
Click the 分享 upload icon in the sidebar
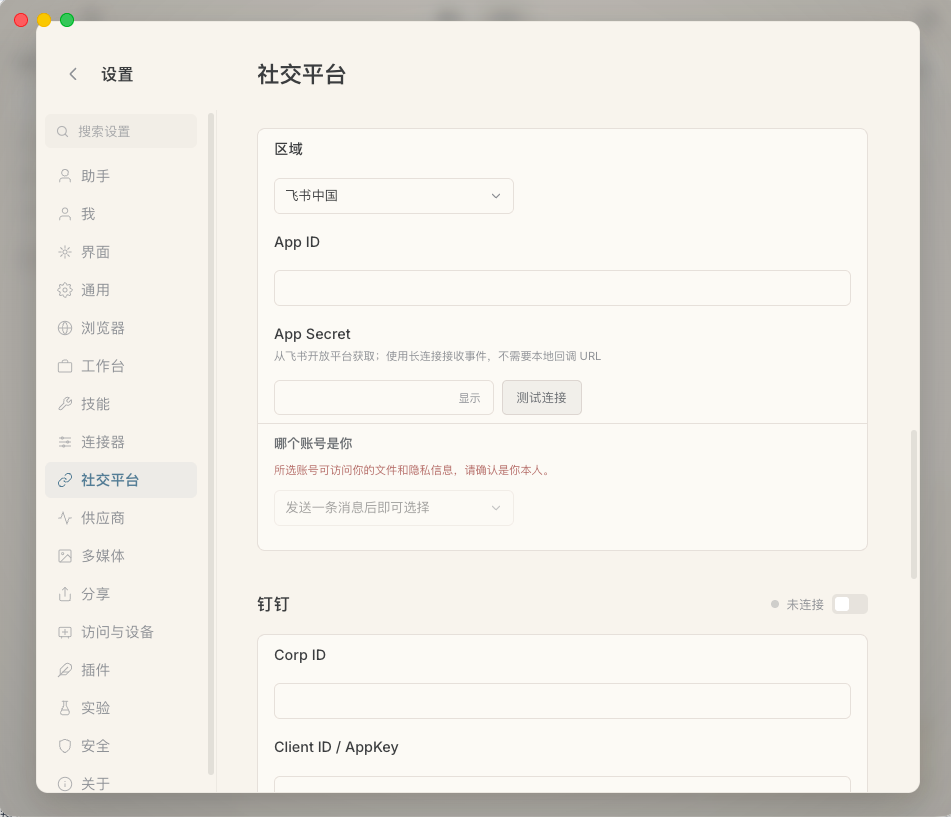[65, 594]
